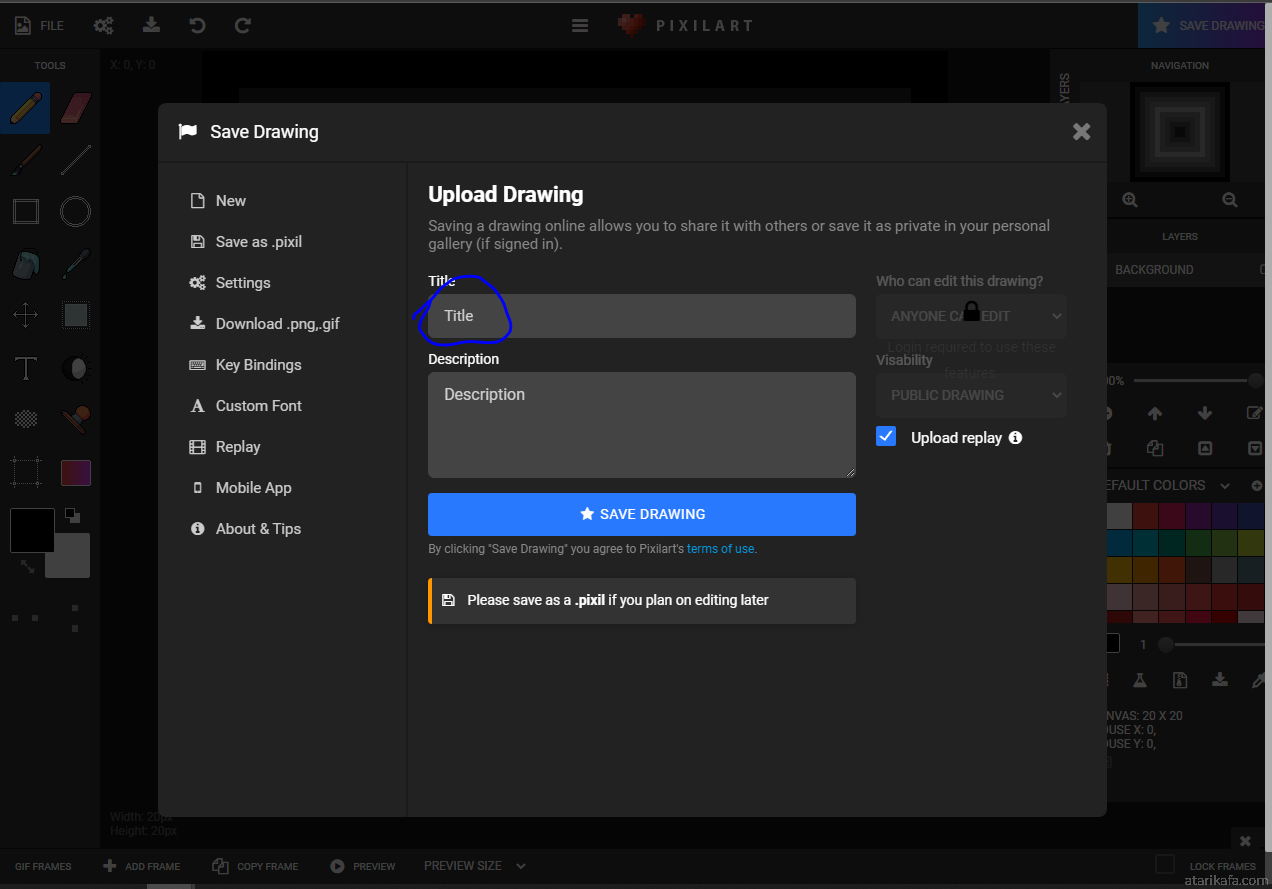
Task: Open the Mobile App section
Action: (241, 488)
